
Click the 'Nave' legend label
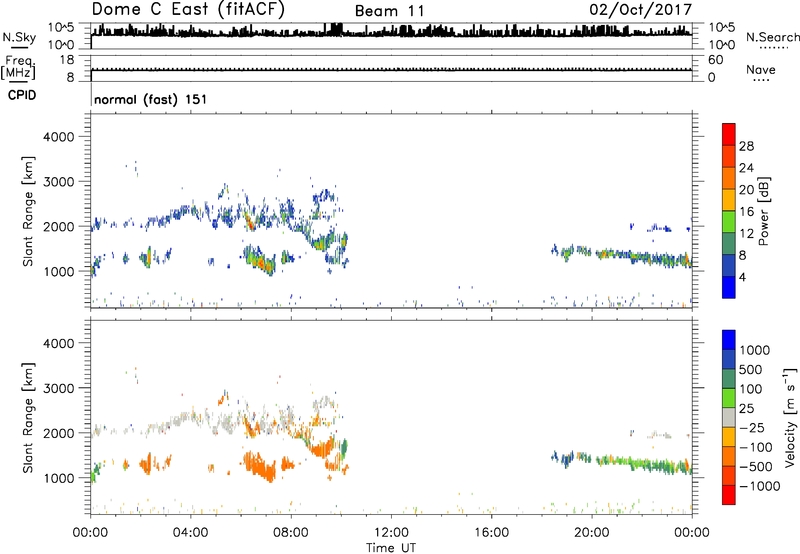[x=760, y=70]
